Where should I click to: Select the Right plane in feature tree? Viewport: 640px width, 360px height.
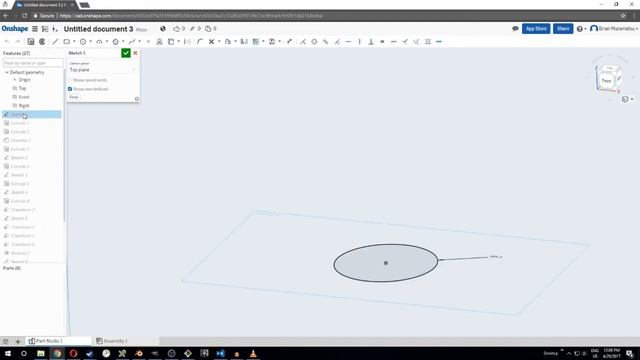click(24, 106)
